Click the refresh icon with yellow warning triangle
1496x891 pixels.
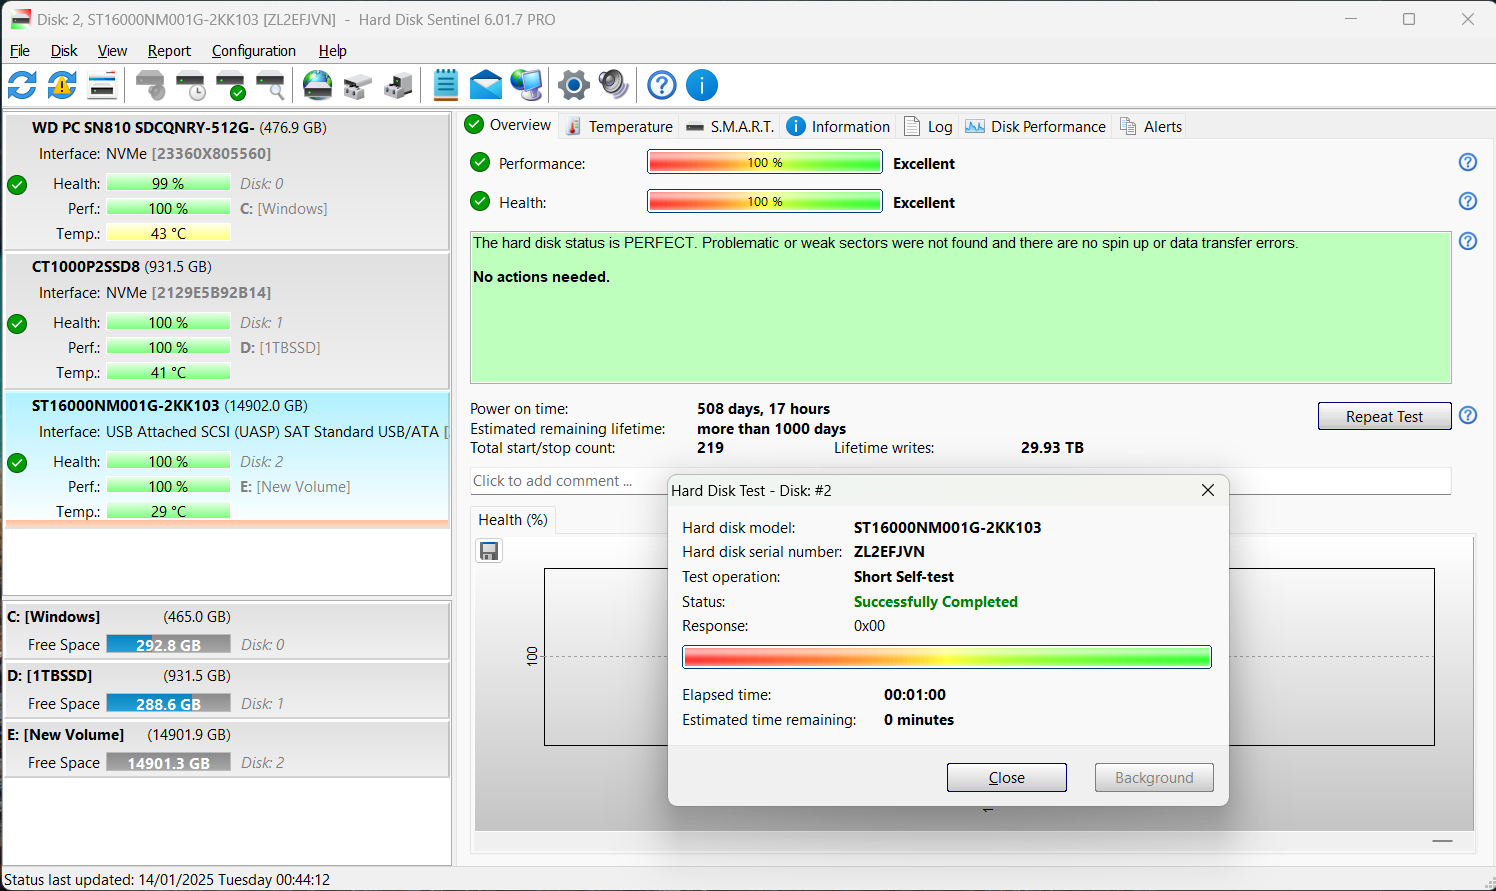pyautogui.click(x=62, y=85)
